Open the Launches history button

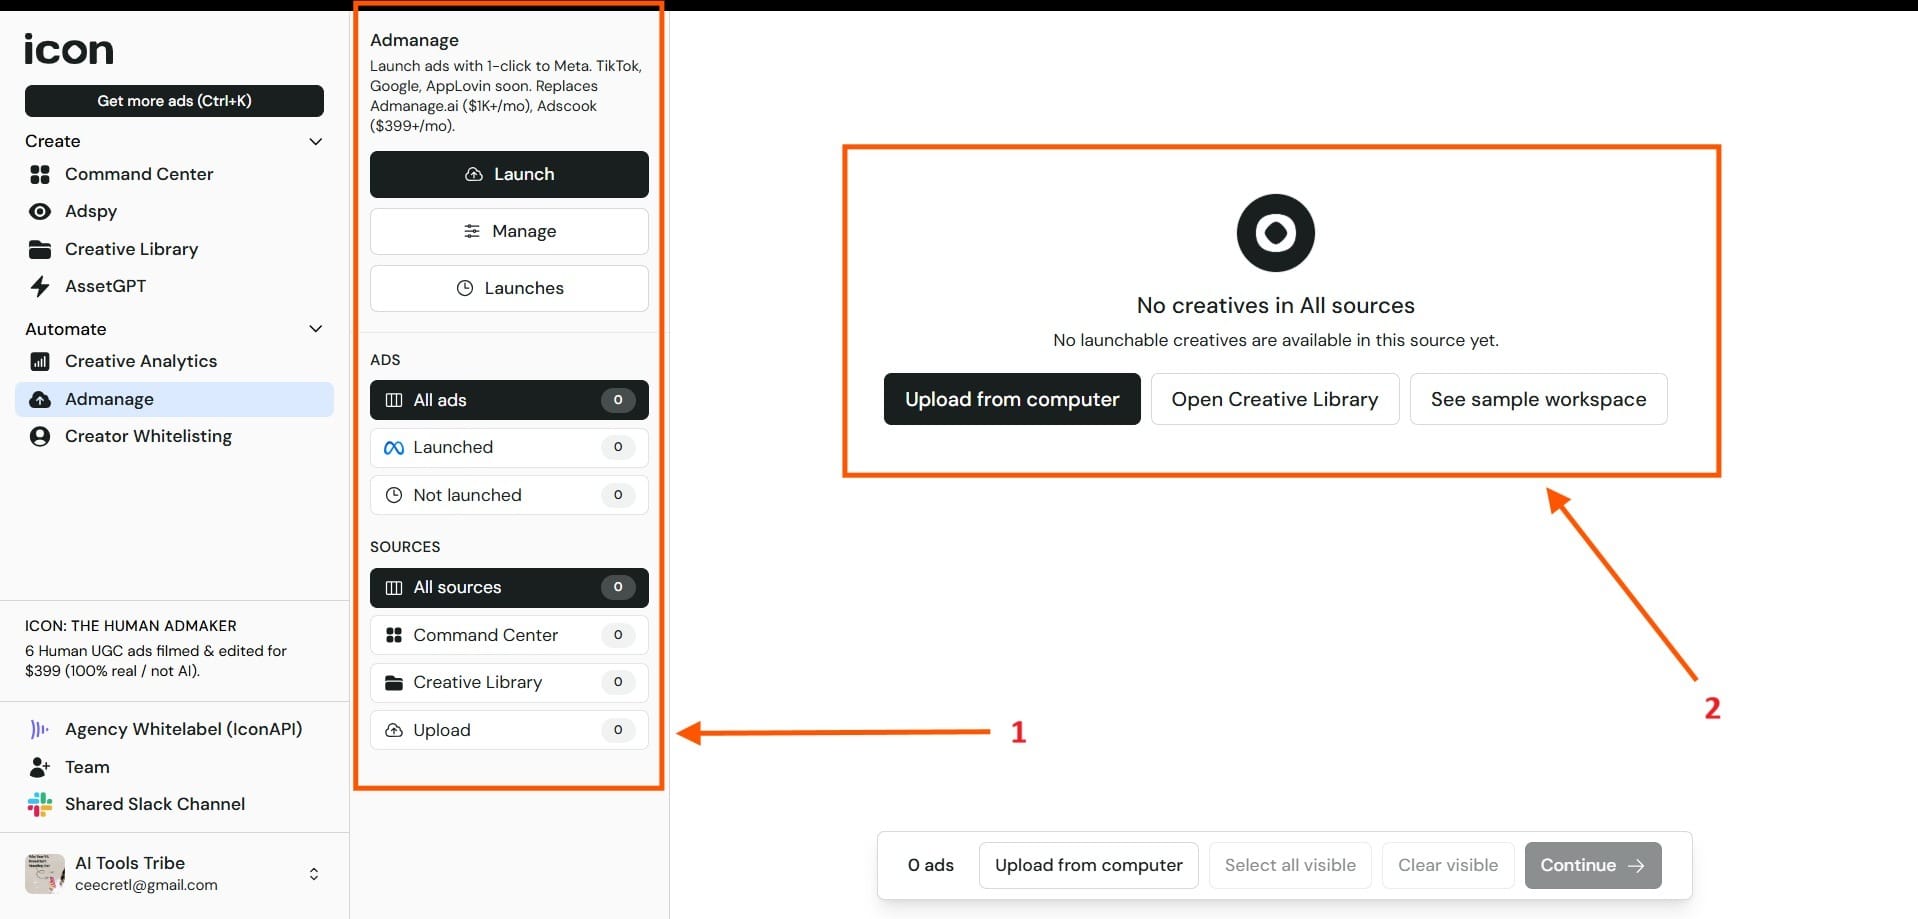(509, 288)
